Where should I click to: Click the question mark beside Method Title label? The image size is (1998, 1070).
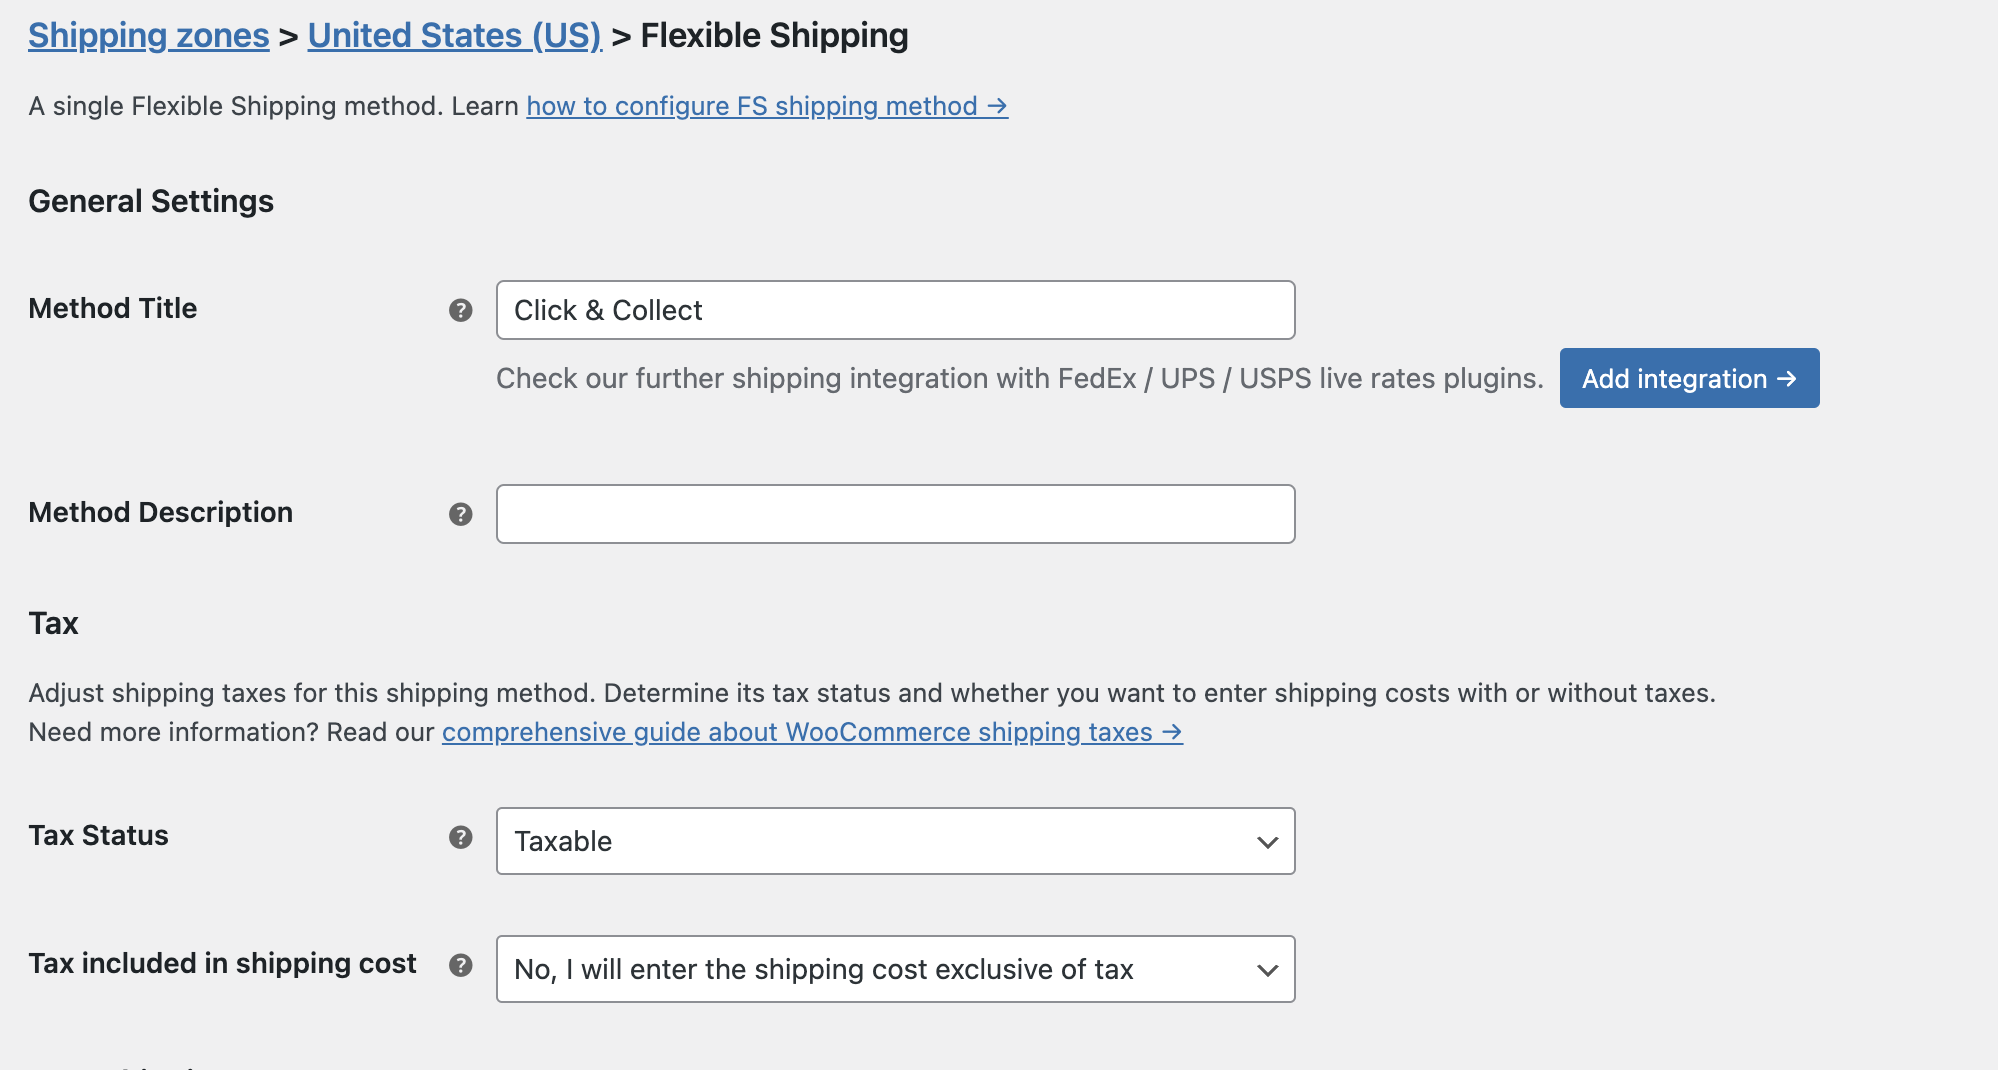pyautogui.click(x=460, y=311)
